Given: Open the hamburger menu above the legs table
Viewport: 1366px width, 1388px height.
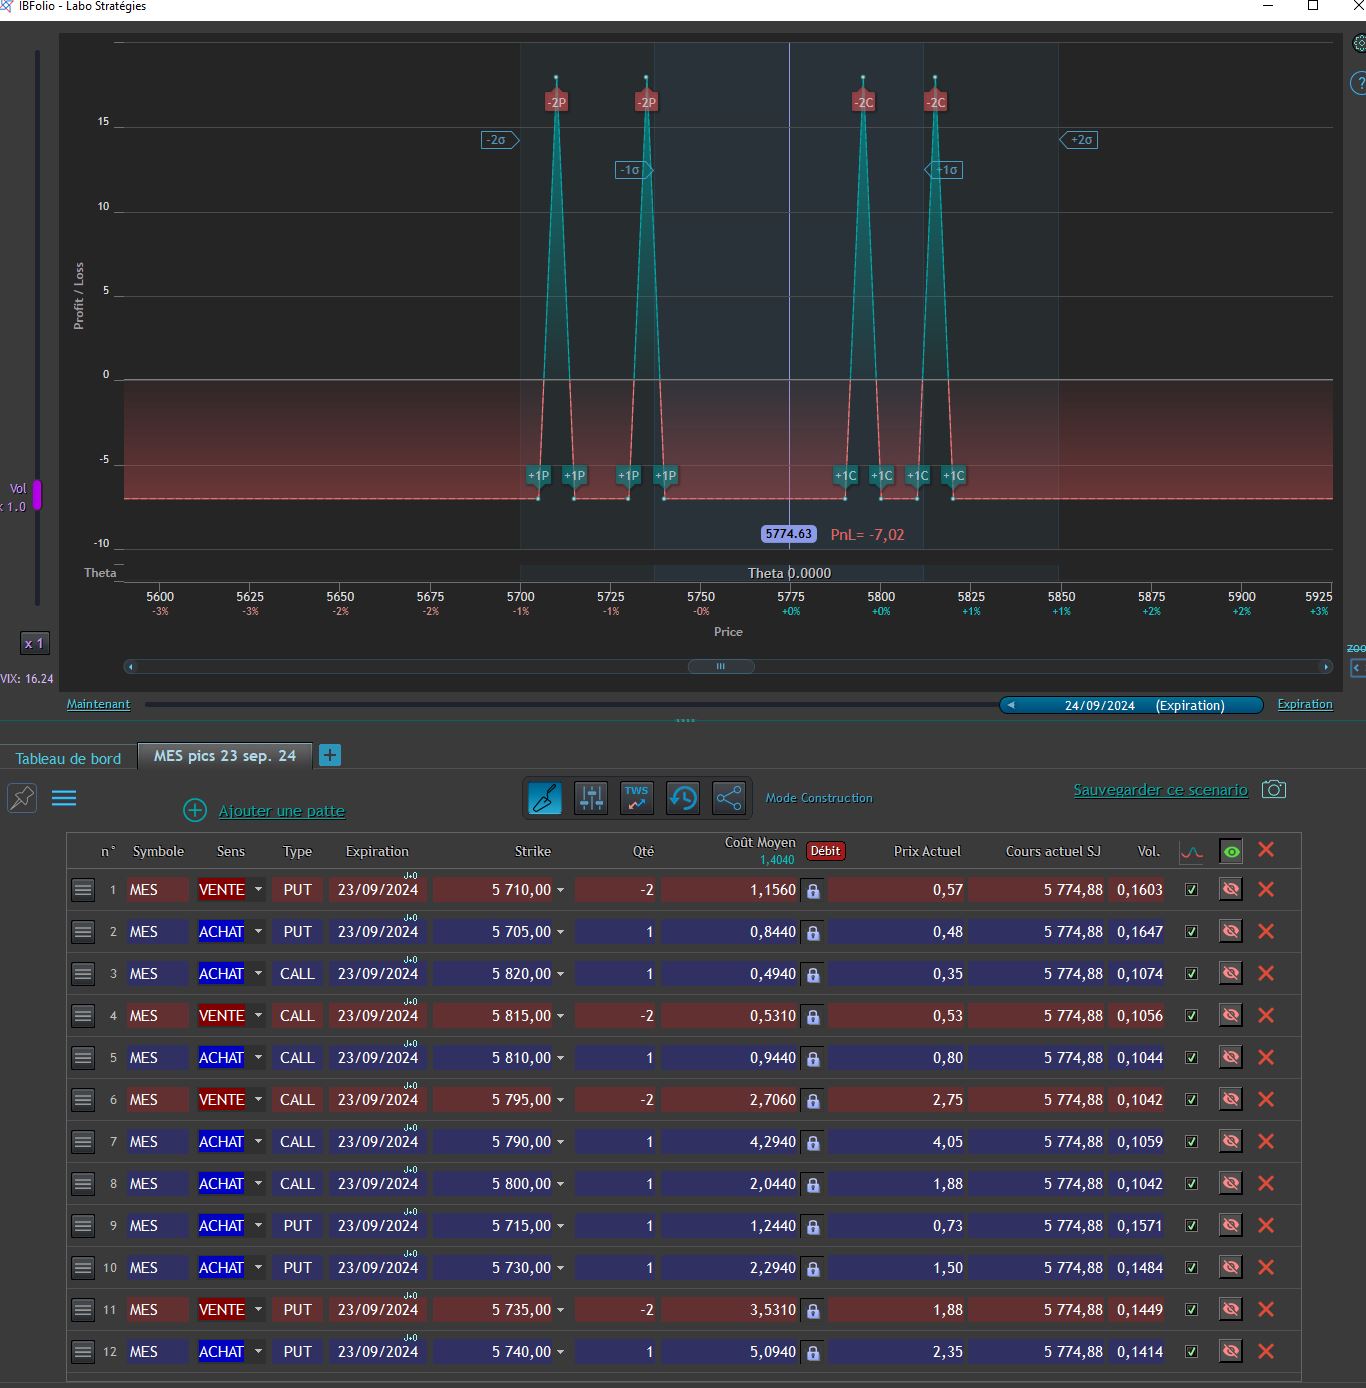Looking at the screenshot, I should [64, 798].
